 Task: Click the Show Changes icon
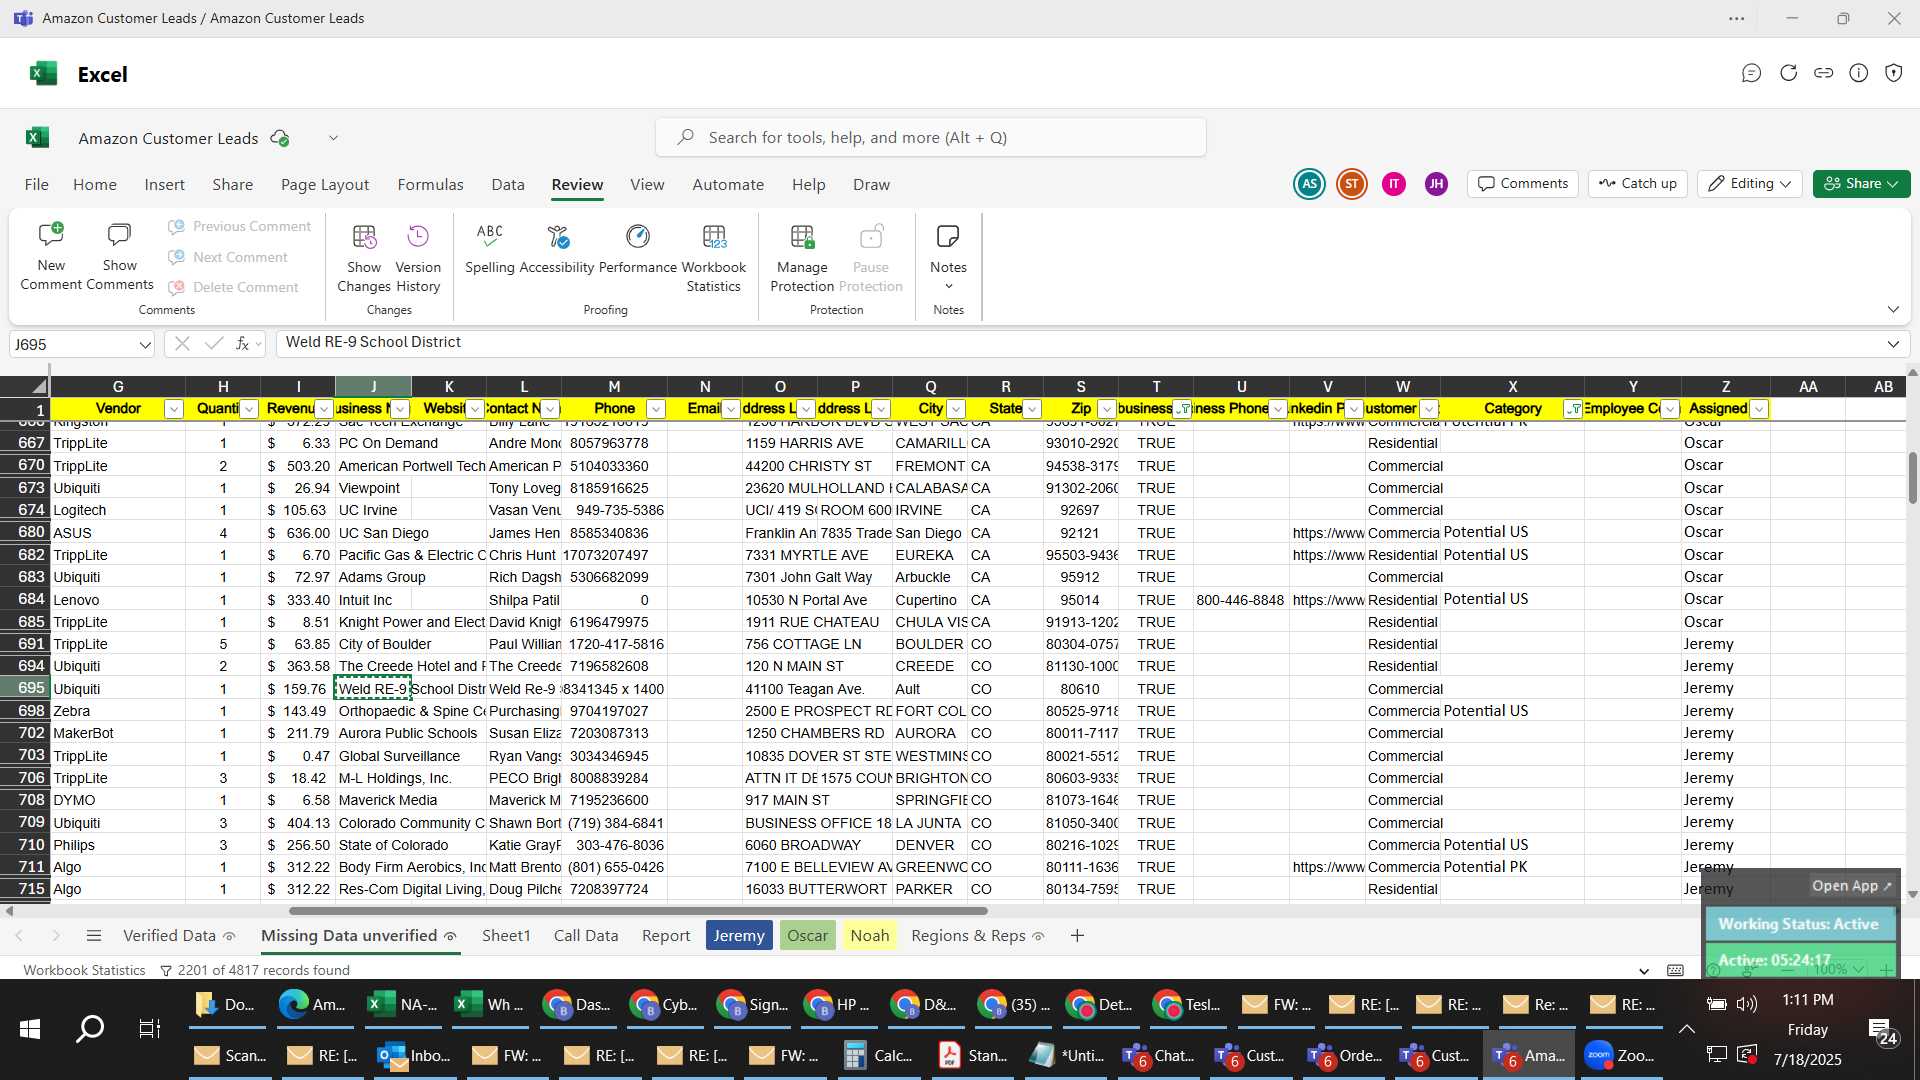pyautogui.click(x=364, y=237)
